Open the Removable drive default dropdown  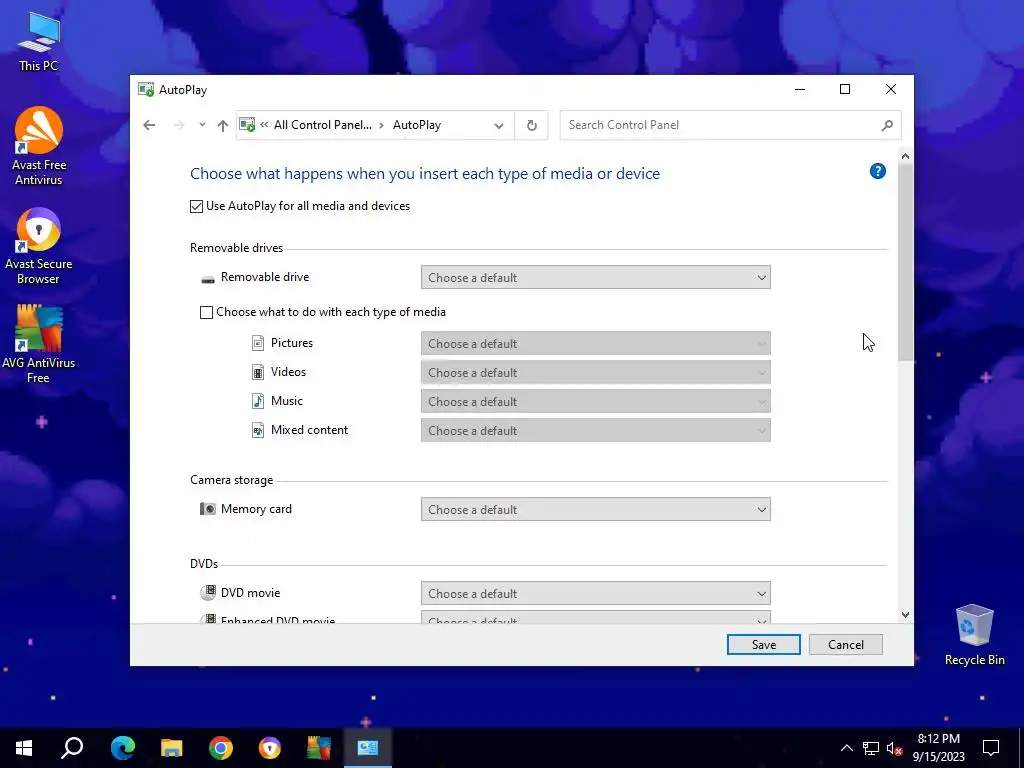(596, 278)
